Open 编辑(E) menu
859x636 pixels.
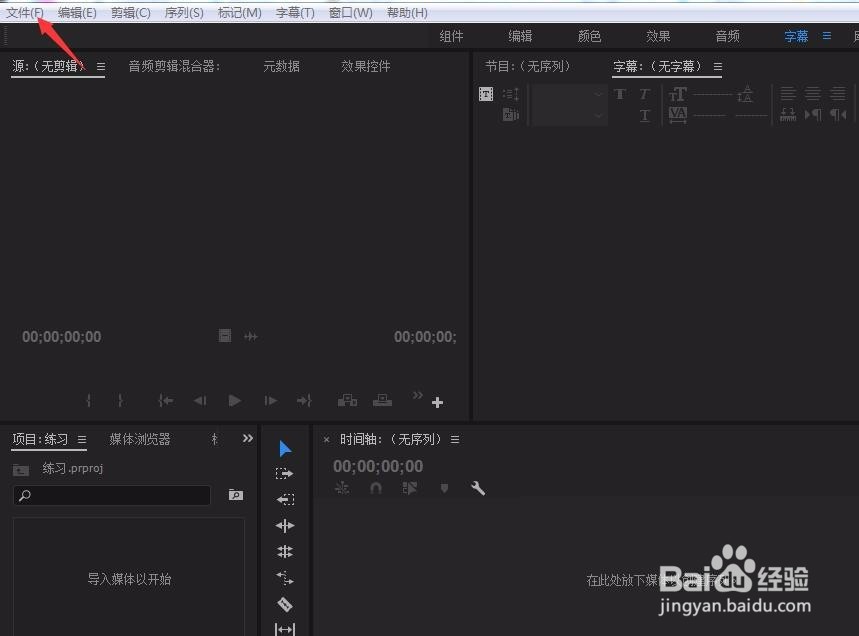pos(77,13)
